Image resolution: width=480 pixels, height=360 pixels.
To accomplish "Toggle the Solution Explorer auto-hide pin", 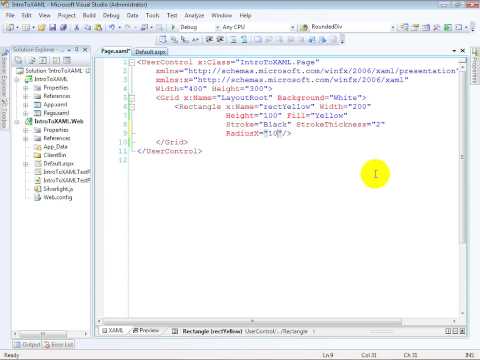I will [x=77, y=50].
